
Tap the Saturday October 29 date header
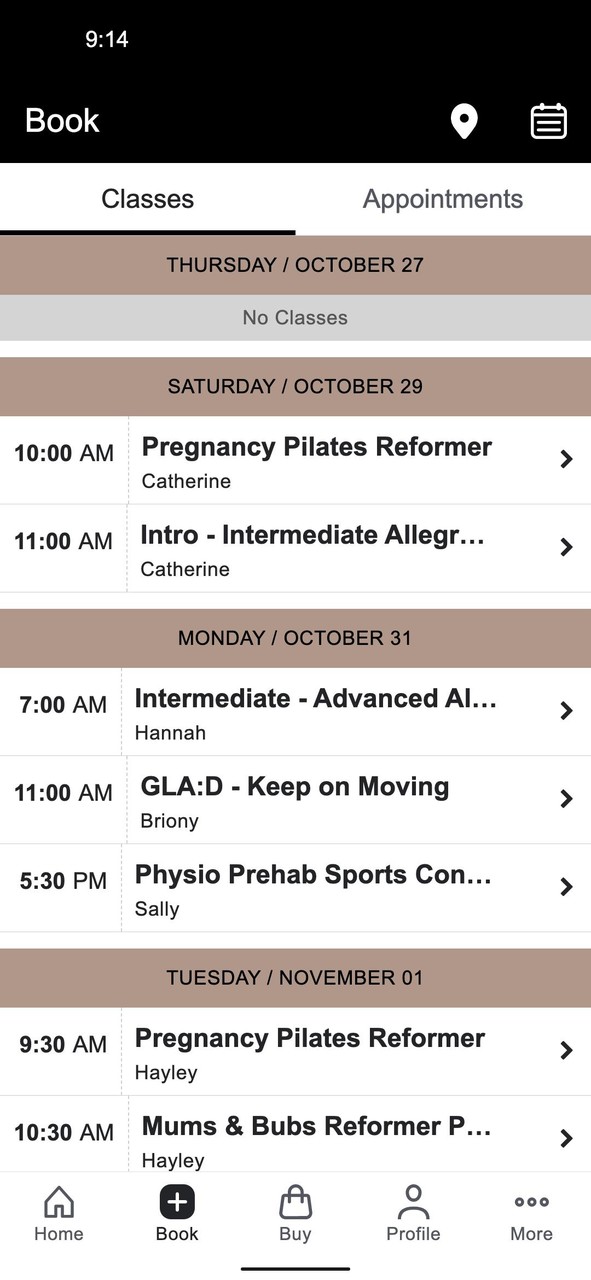tap(295, 386)
